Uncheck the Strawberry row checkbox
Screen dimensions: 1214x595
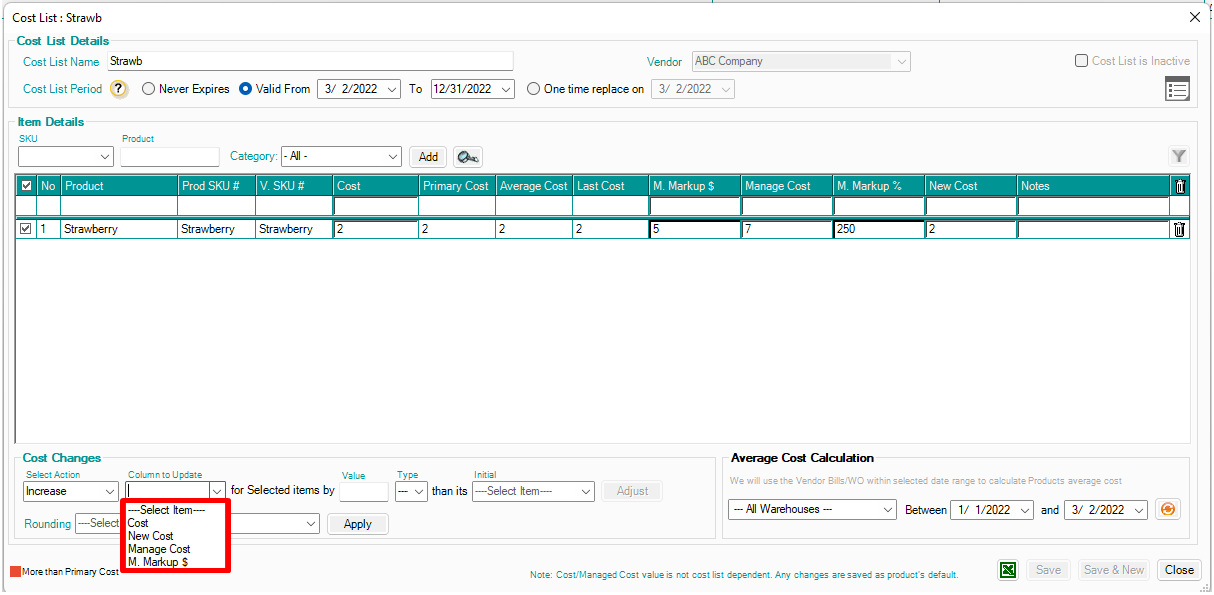coord(25,229)
